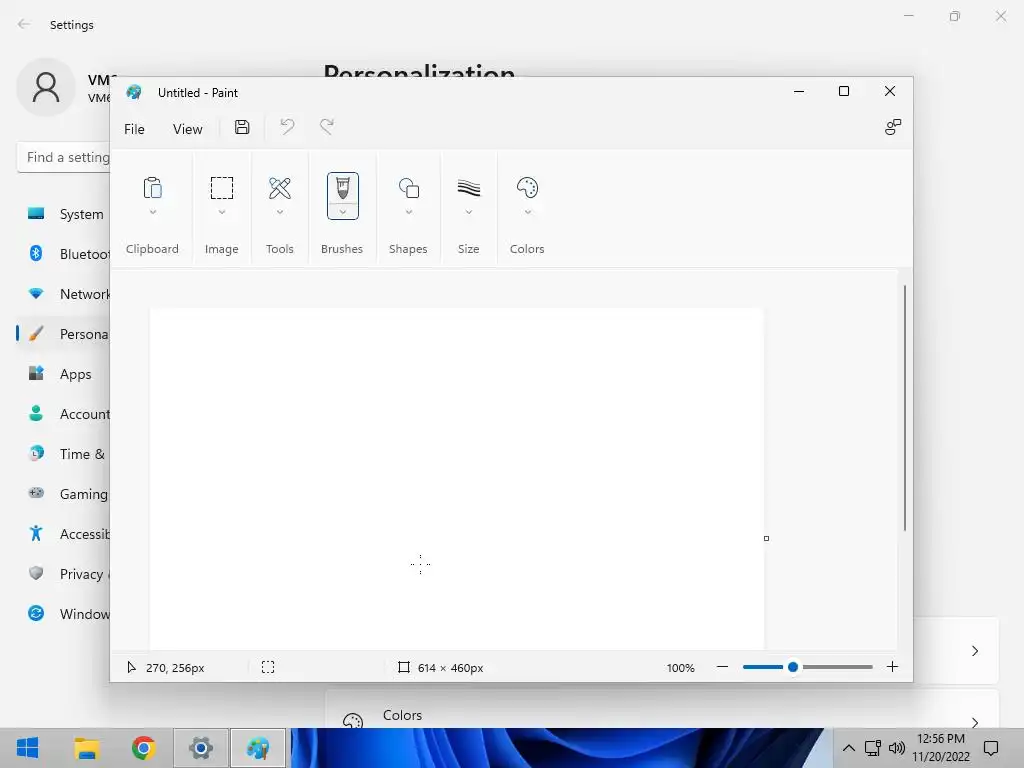The width and height of the screenshot is (1024, 768).
Task: Click the Redo arrow in Paint
Action: 327,127
